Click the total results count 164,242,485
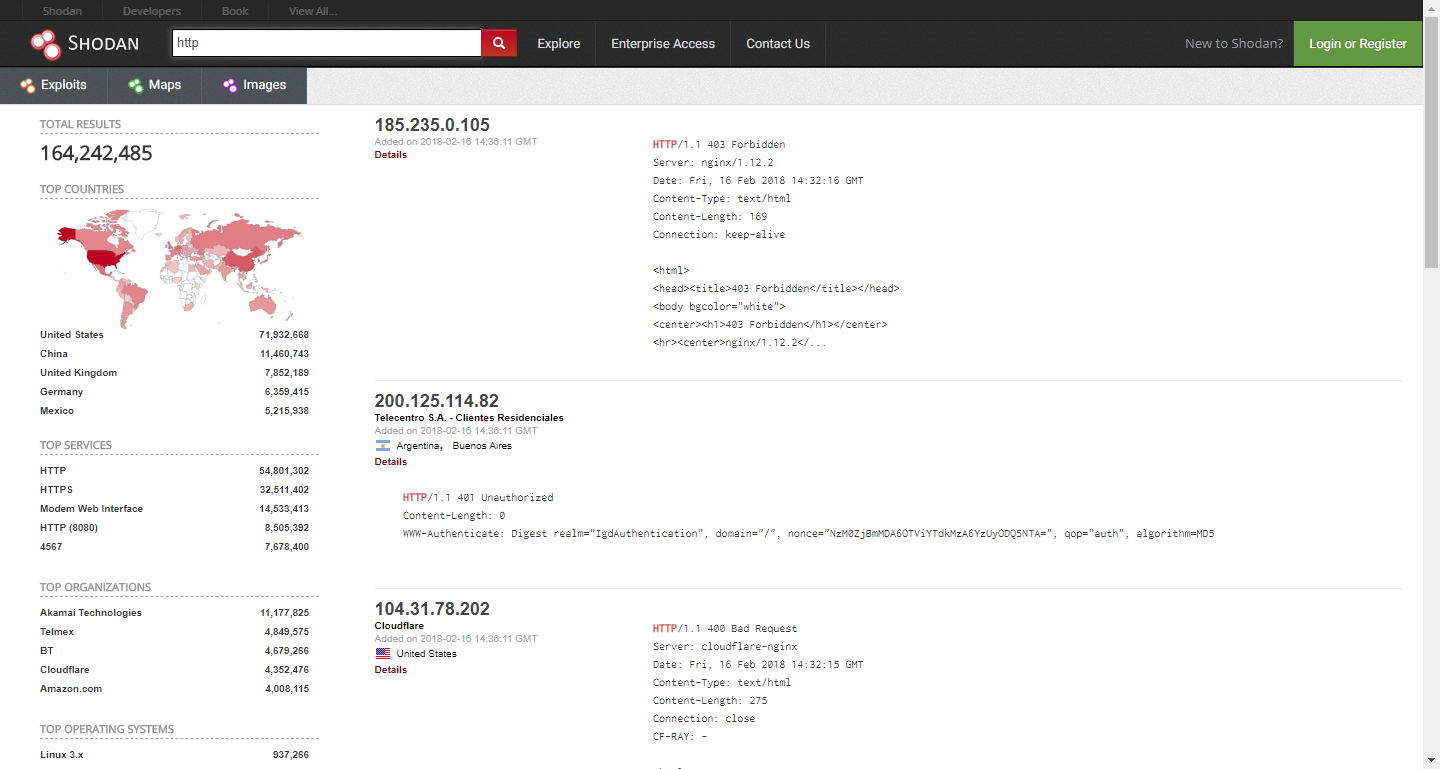The height and width of the screenshot is (769, 1440). pos(96,153)
